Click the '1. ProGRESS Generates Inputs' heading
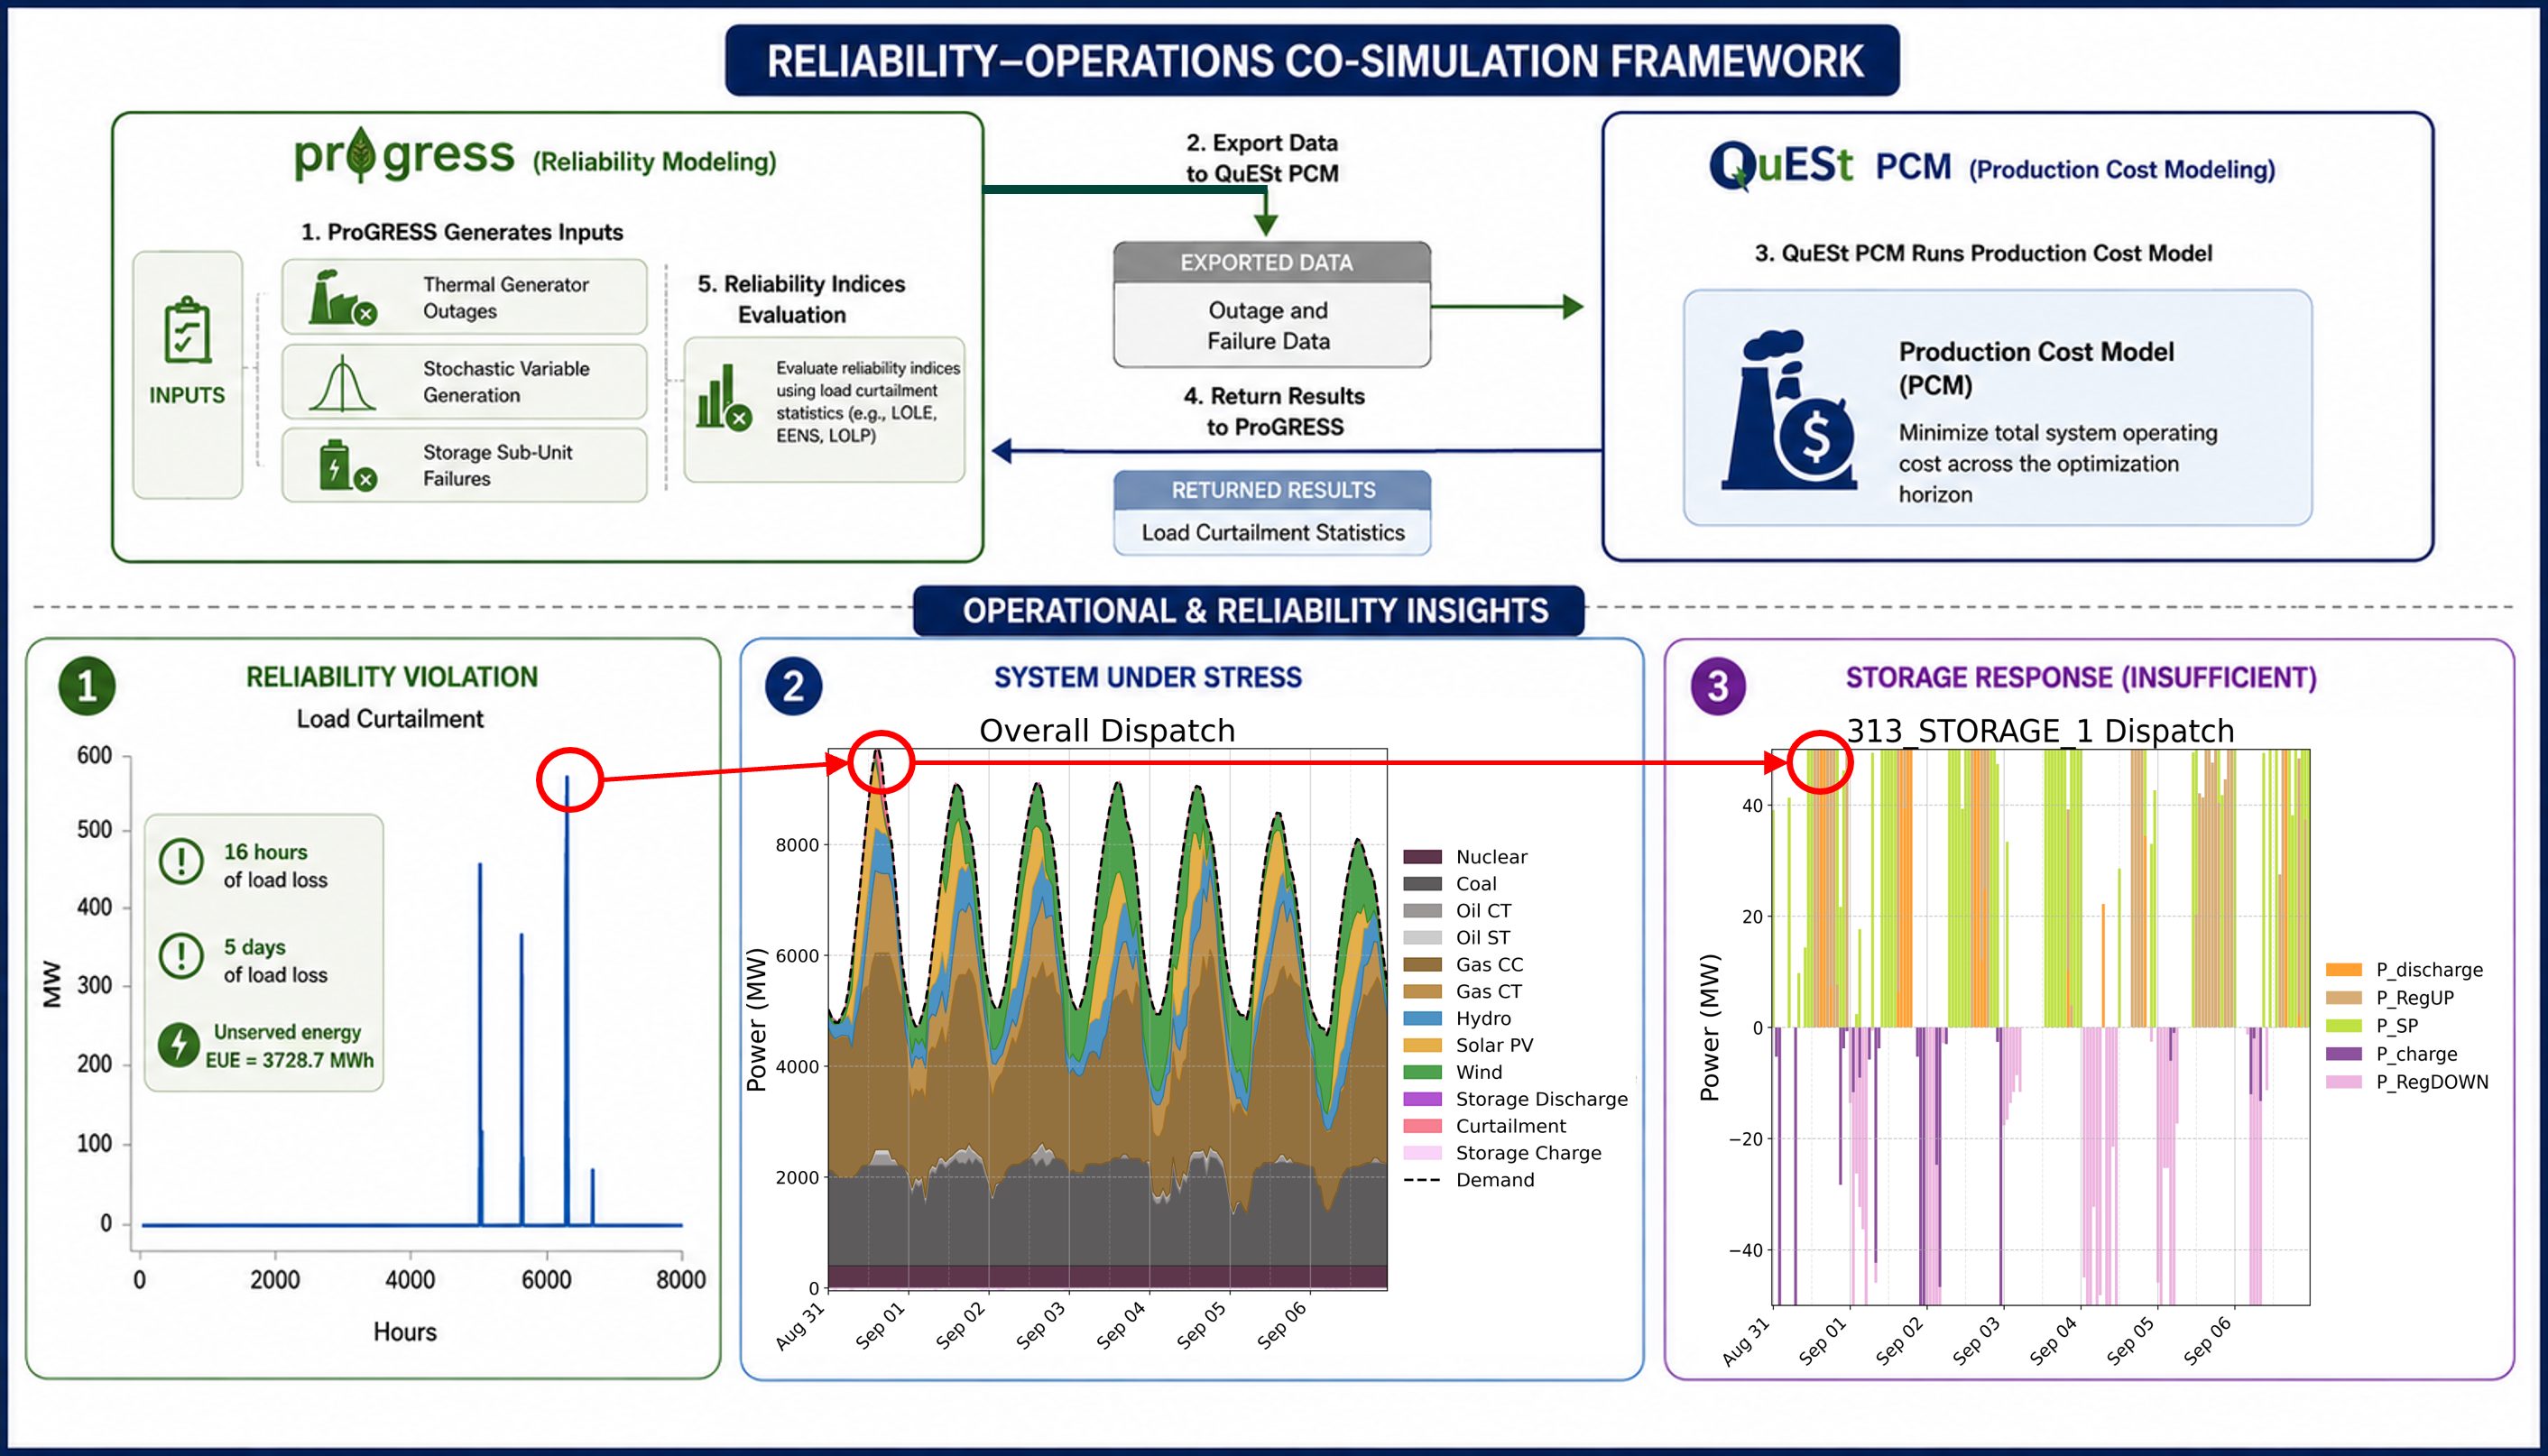The width and height of the screenshot is (2548, 1456). [462, 232]
